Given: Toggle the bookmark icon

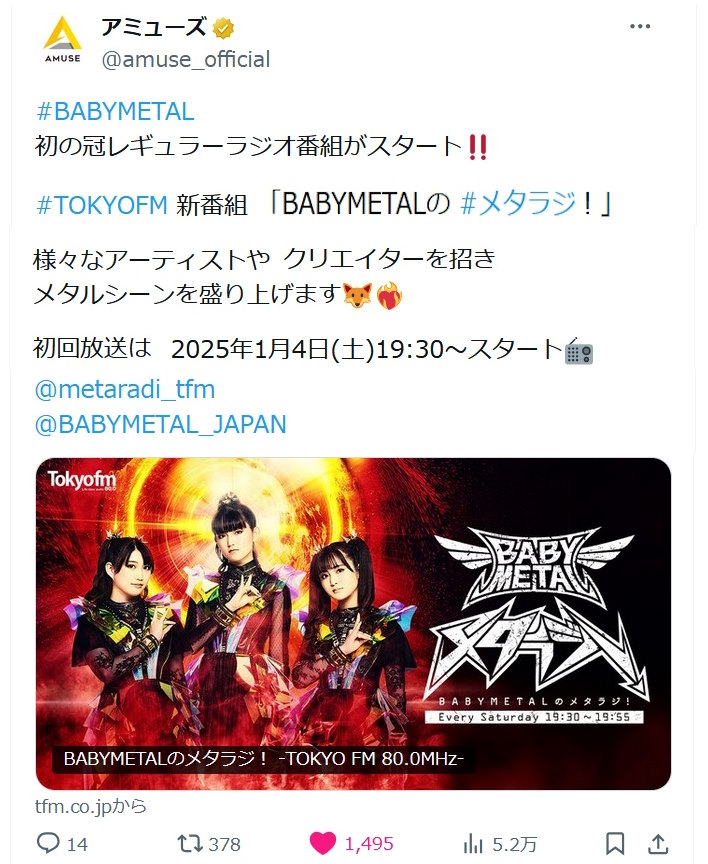Looking at the screenshot, I should click(x=615, y=844).
